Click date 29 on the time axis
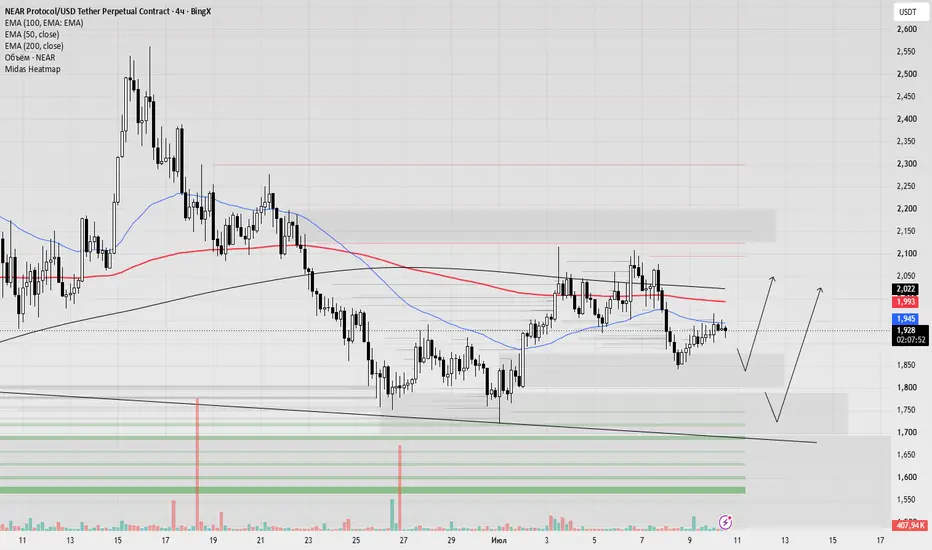The width and height of the screenshot is (932, 550). coord(451,540)
